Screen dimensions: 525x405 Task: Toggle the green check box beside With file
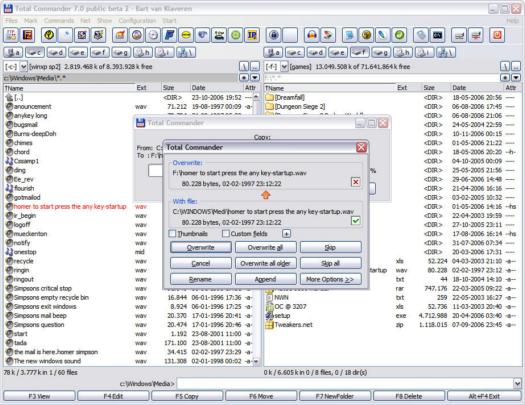point(356,221)
